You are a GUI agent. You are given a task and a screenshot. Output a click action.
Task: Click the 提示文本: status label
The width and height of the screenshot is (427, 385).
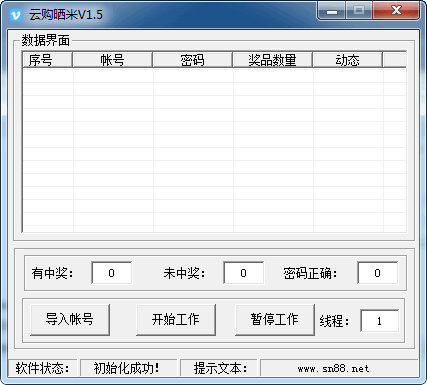tap(220, 368)
